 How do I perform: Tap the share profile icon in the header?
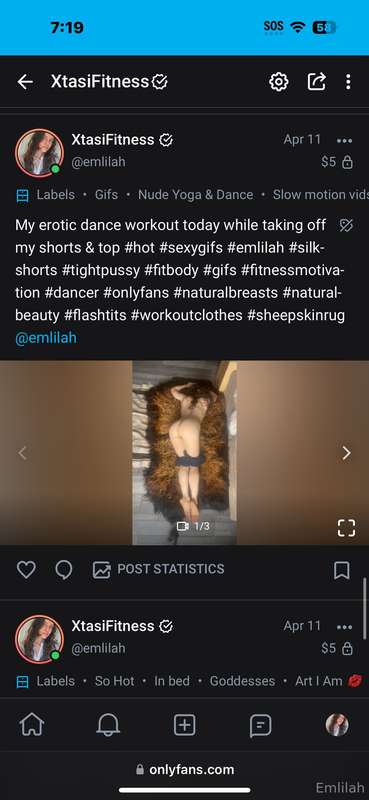pos(316,81)
